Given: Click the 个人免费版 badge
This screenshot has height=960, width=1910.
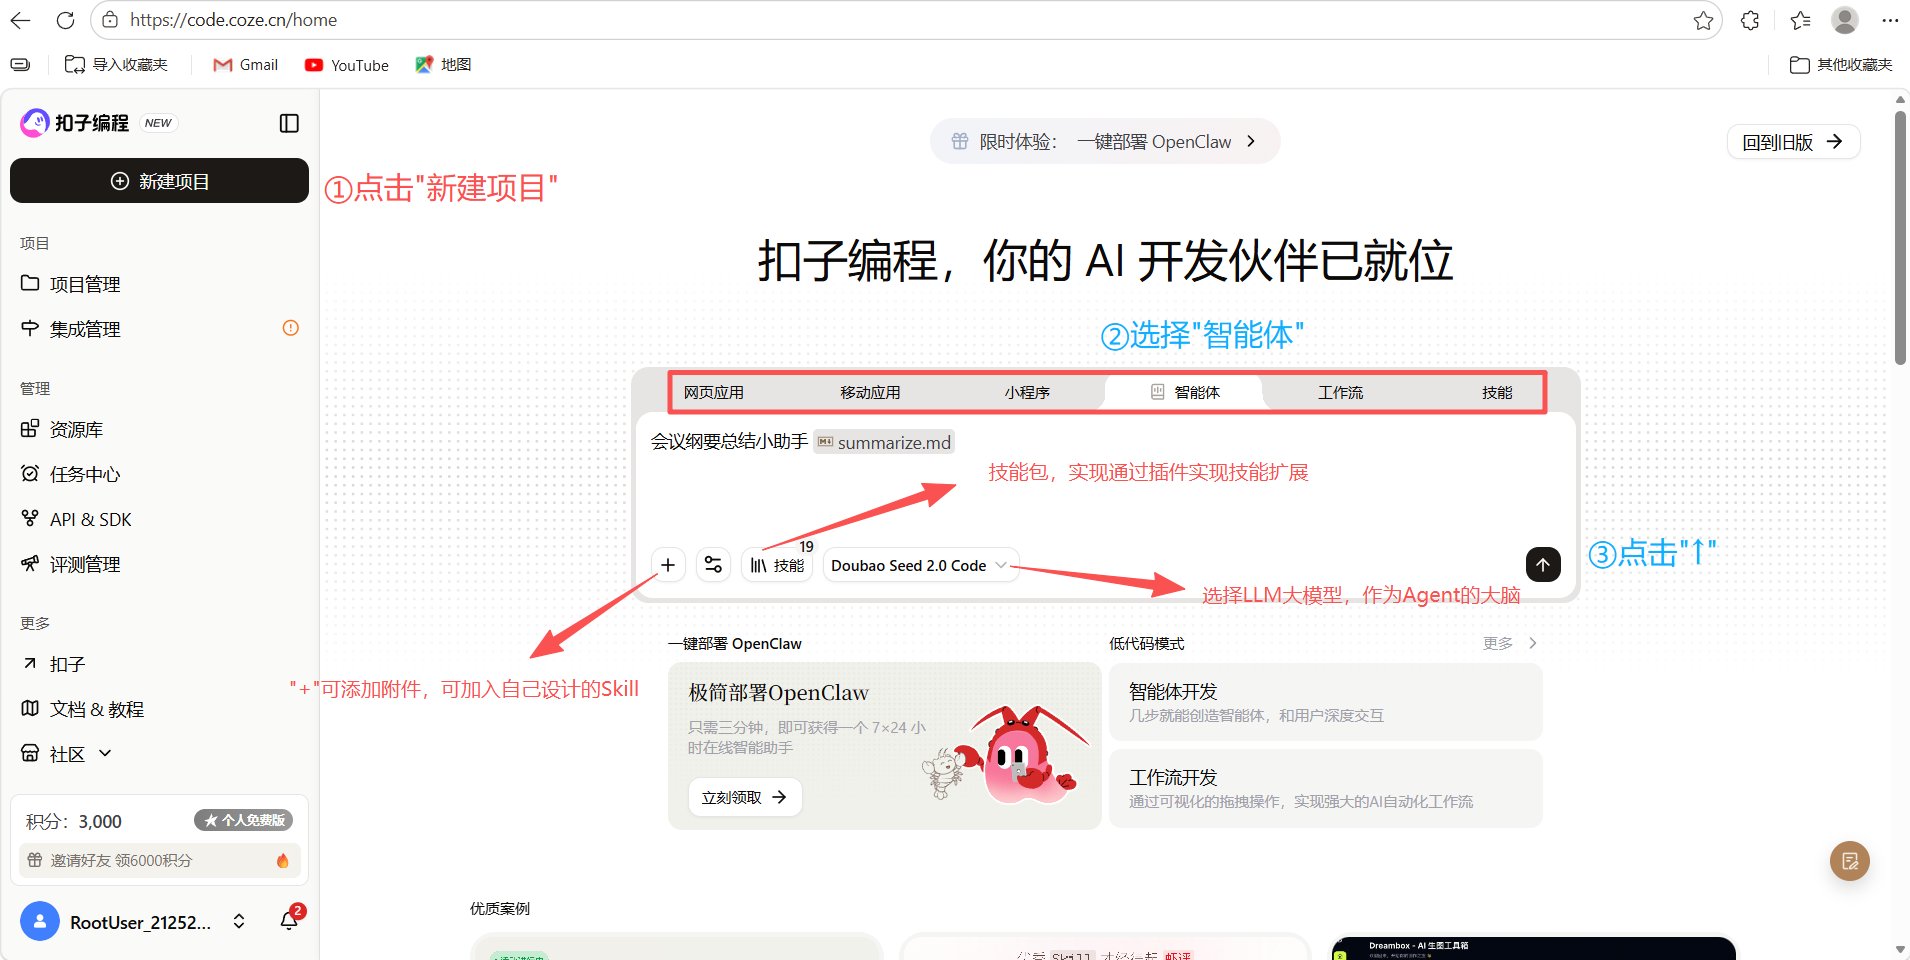Looking at the screenshot, I should coord(243,820).
